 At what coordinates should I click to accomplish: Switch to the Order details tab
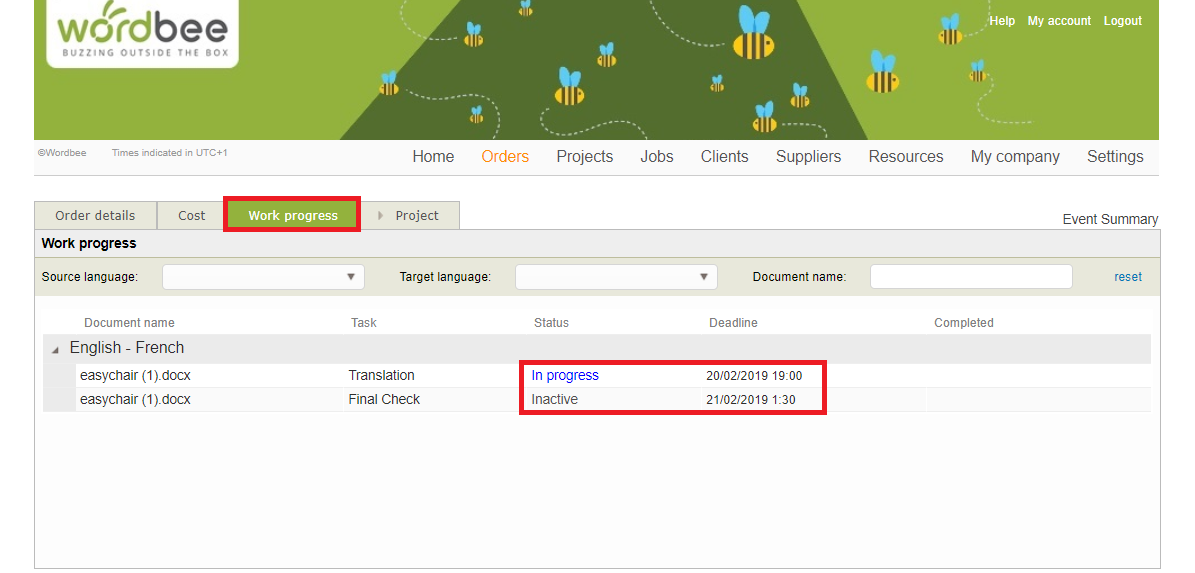[96, 215]
